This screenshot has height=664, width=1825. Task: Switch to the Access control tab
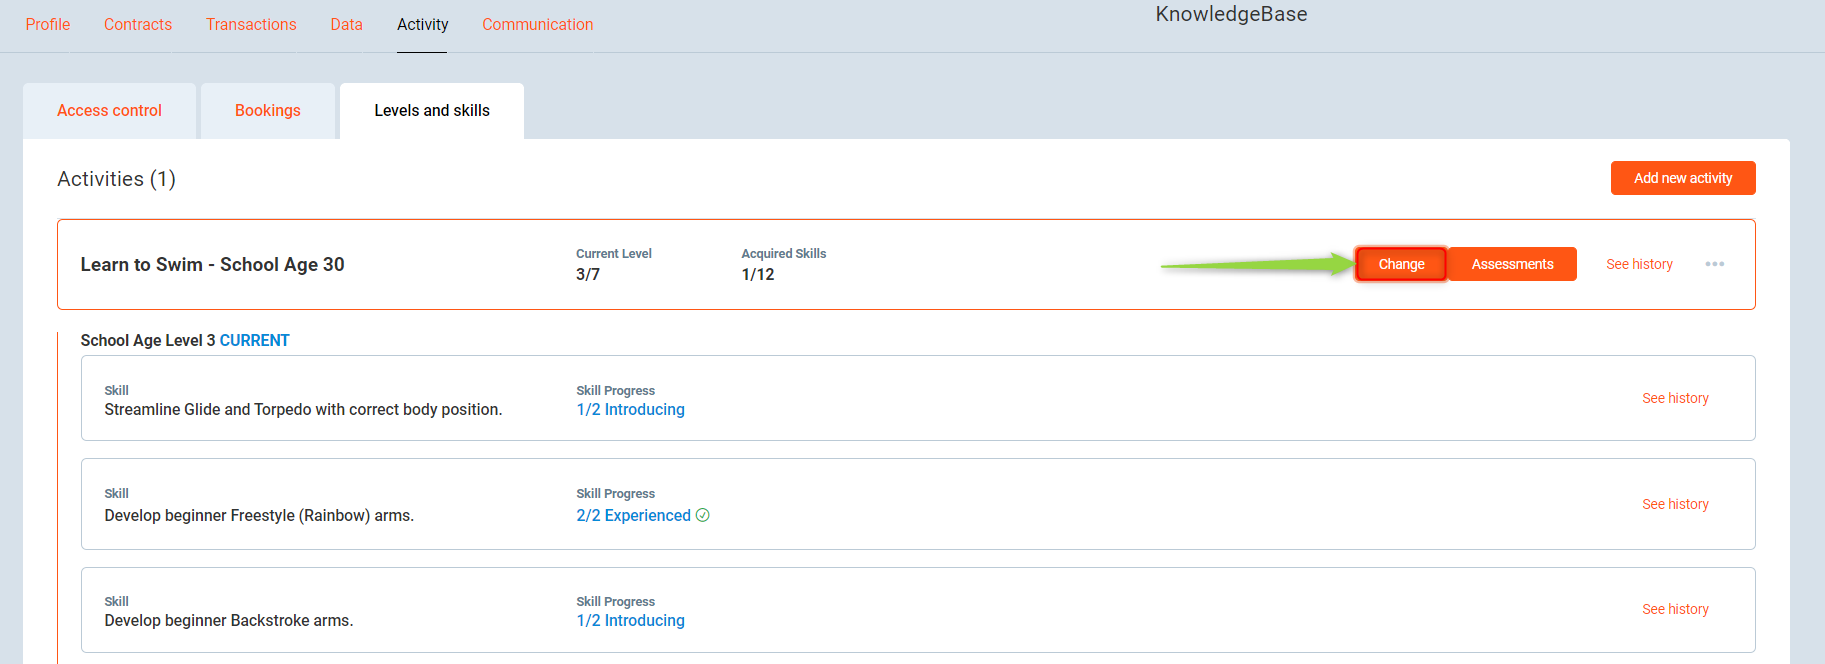(109, 111)
